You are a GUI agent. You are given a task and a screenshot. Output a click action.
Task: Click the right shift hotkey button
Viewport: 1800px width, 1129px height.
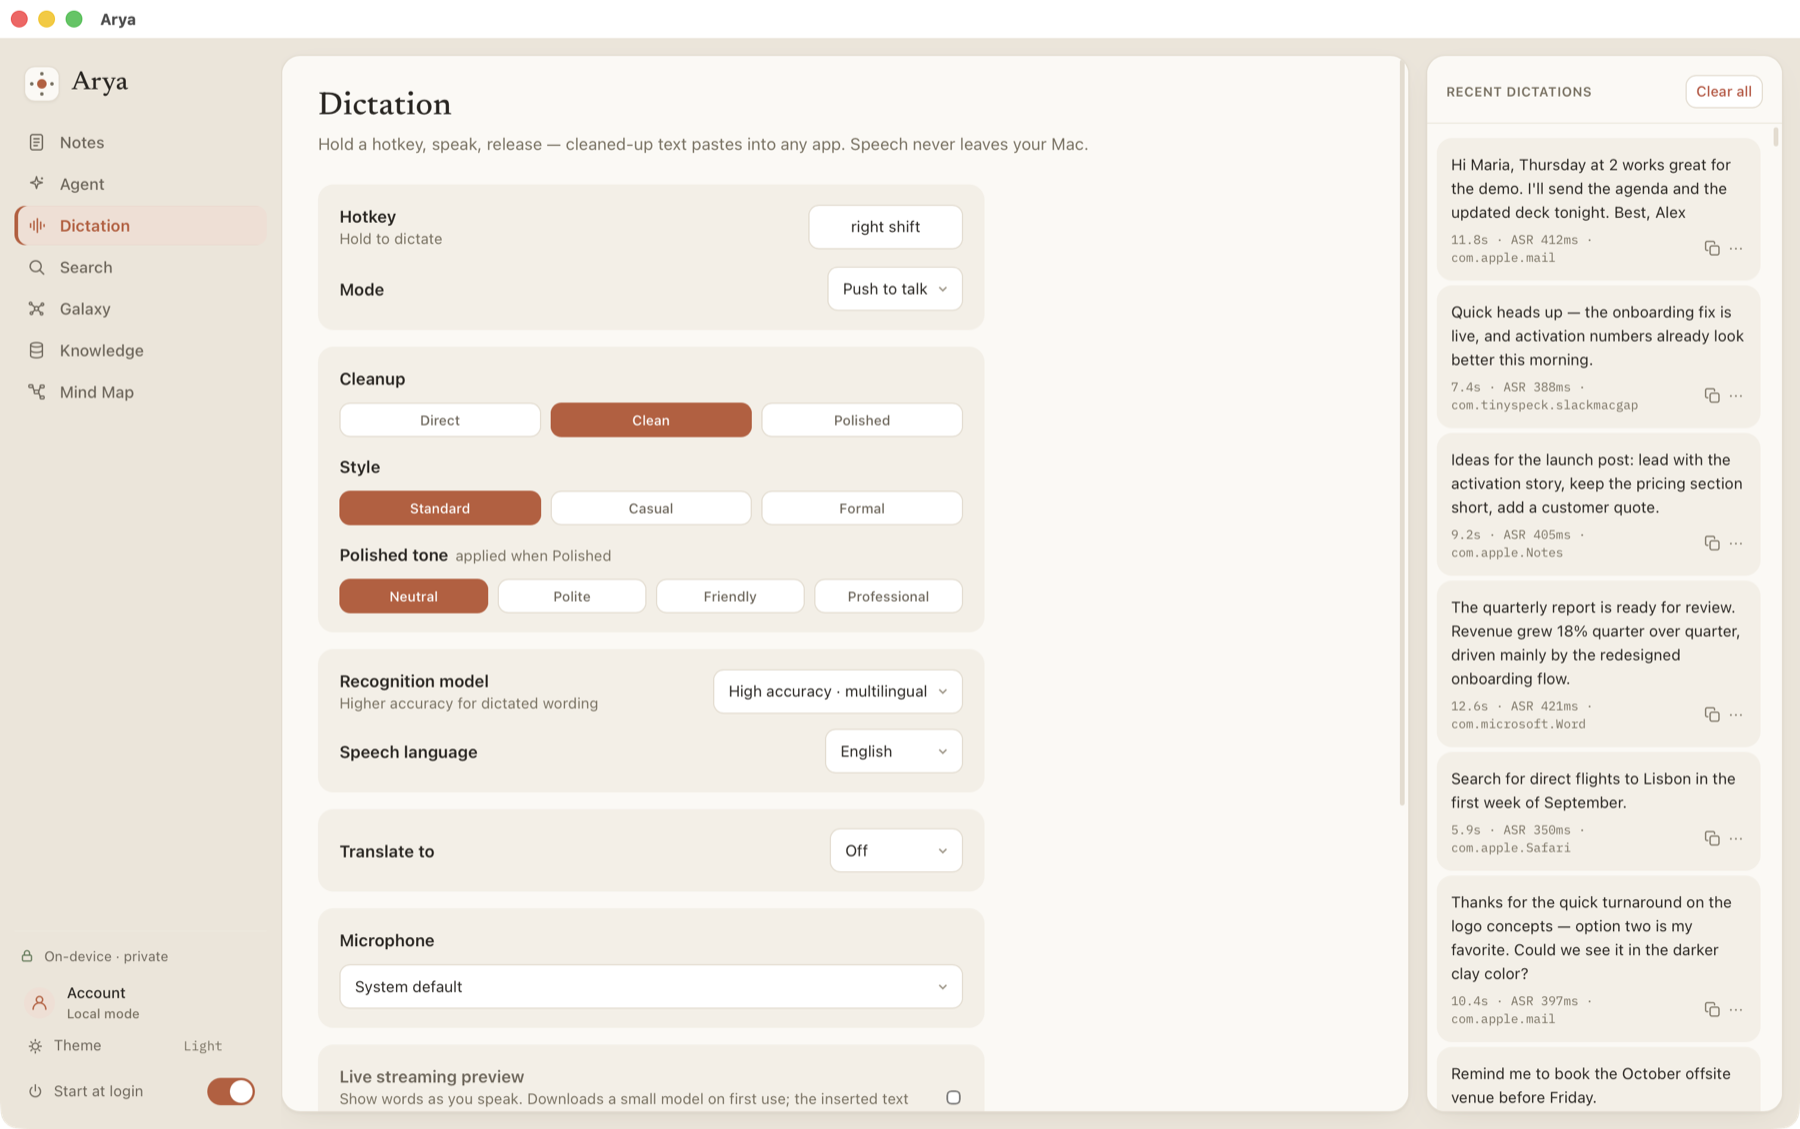[x=885, y=227]
